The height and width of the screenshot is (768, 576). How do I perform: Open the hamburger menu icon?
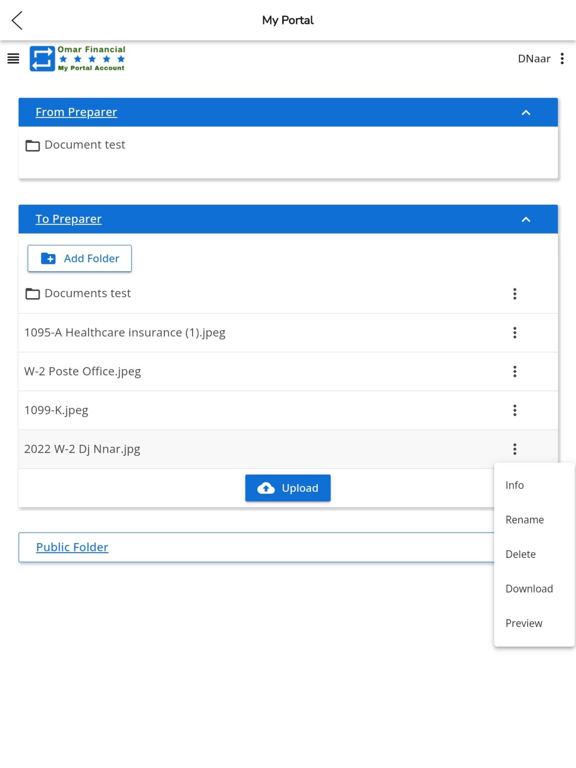(13, 59)
